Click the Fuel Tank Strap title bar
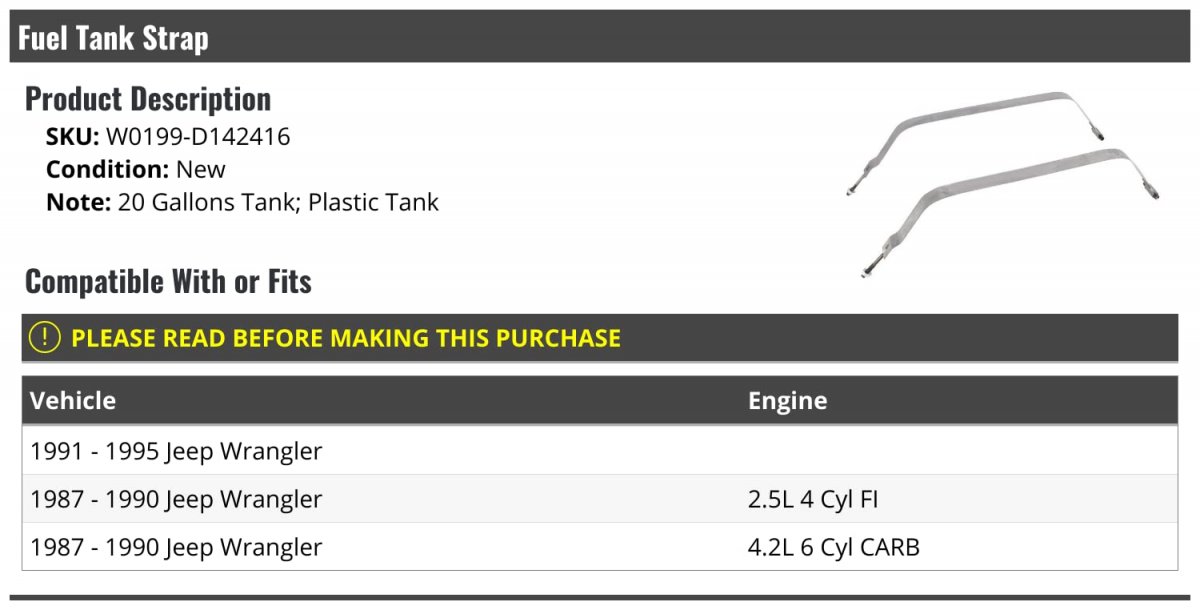Image resolution: width=1200 pixels, height=610 pixels. click(x=113, y=39)
